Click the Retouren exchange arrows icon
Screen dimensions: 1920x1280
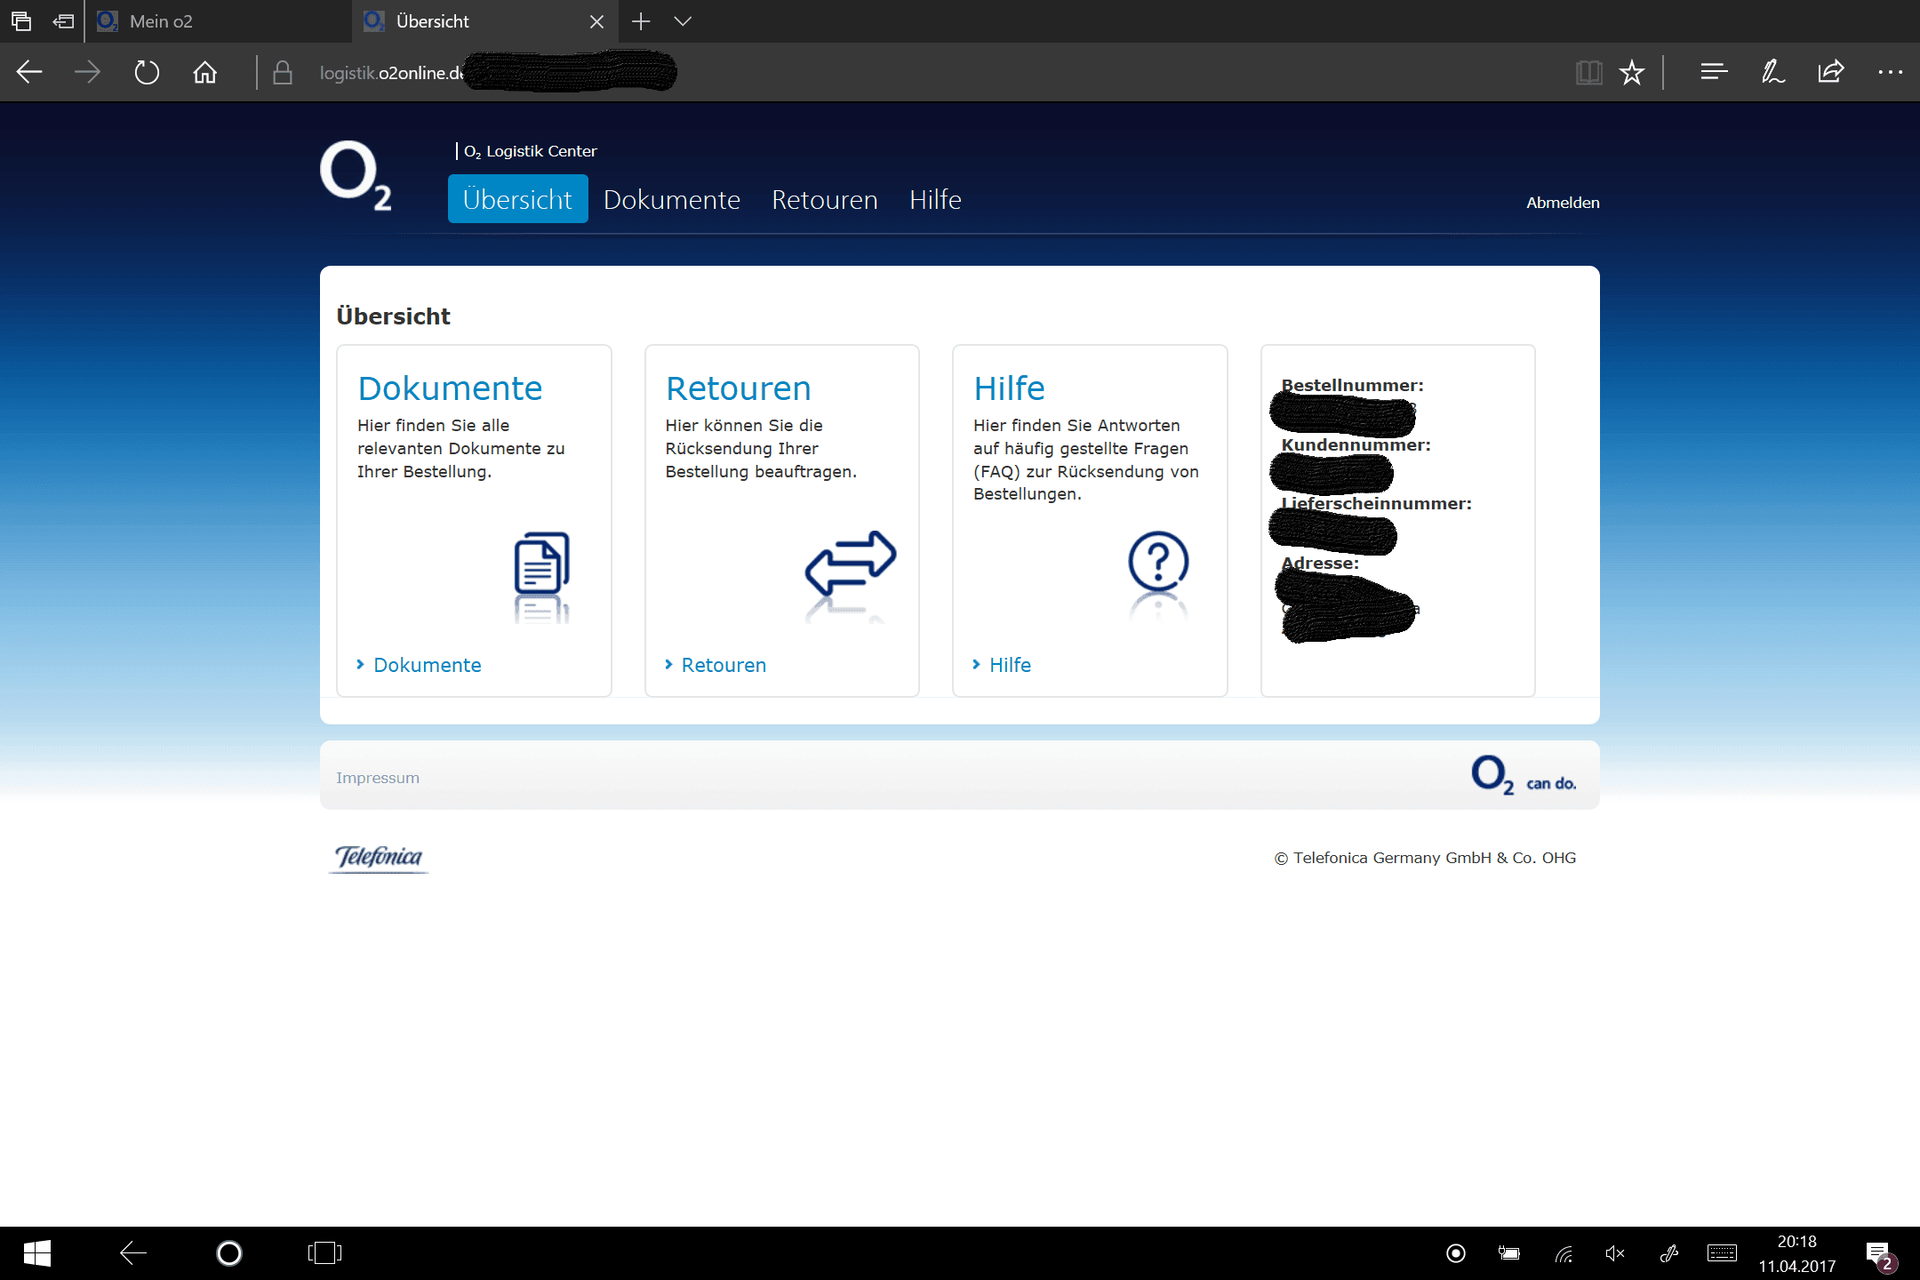(x=850, y=562)
